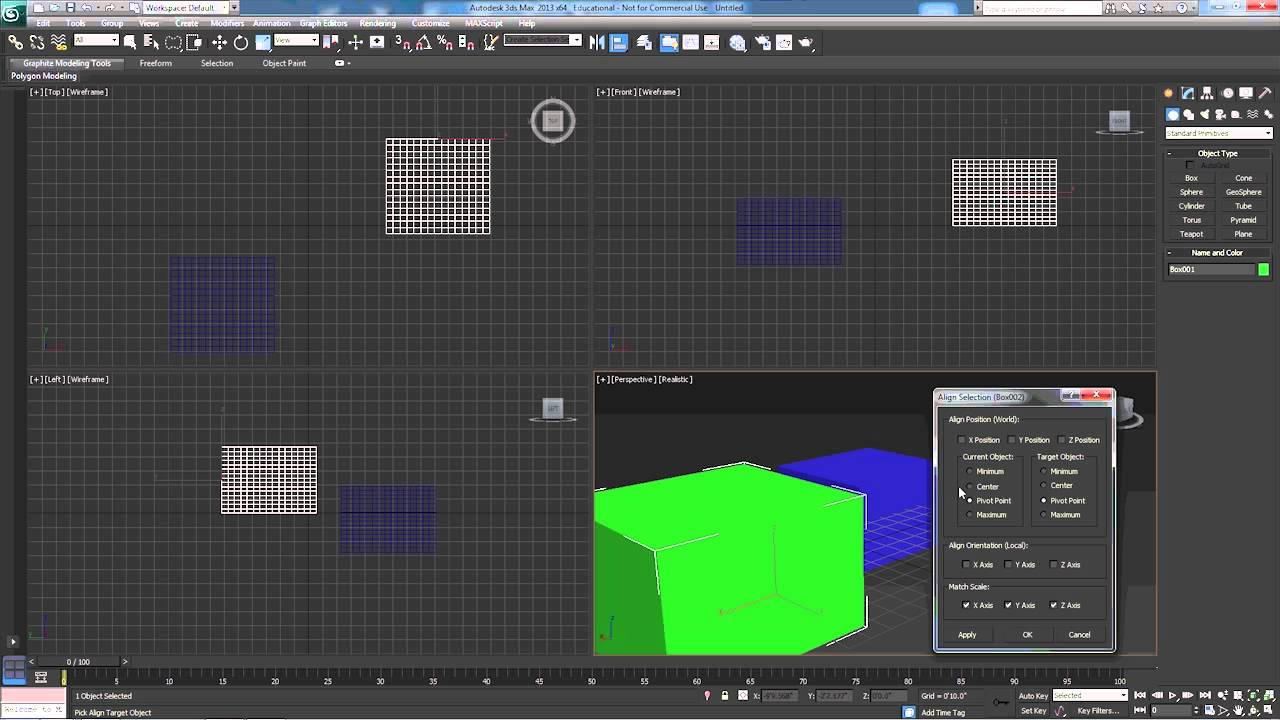Click the Bind to Space Warp icon
The width and height of the screenshot is (1280, 720).
click(58, 42)
